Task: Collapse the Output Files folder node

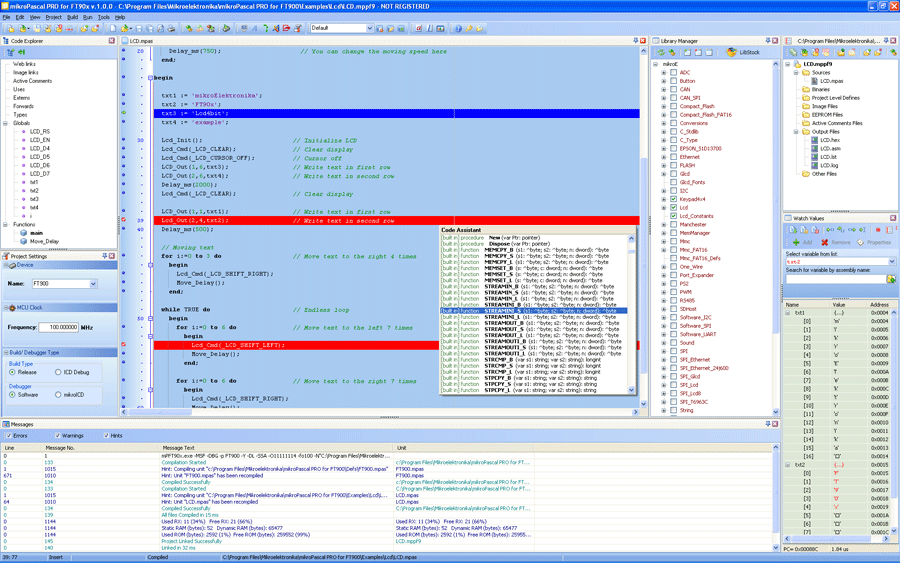Action: click(x=796, y=131)
